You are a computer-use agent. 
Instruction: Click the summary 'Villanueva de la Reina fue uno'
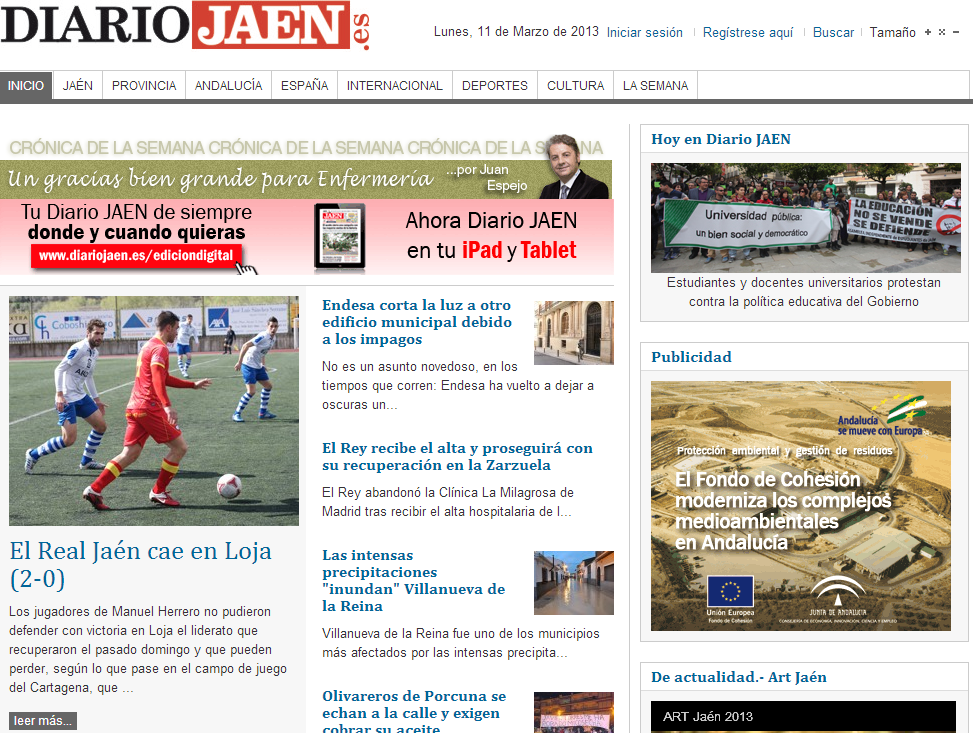(460, 643)
